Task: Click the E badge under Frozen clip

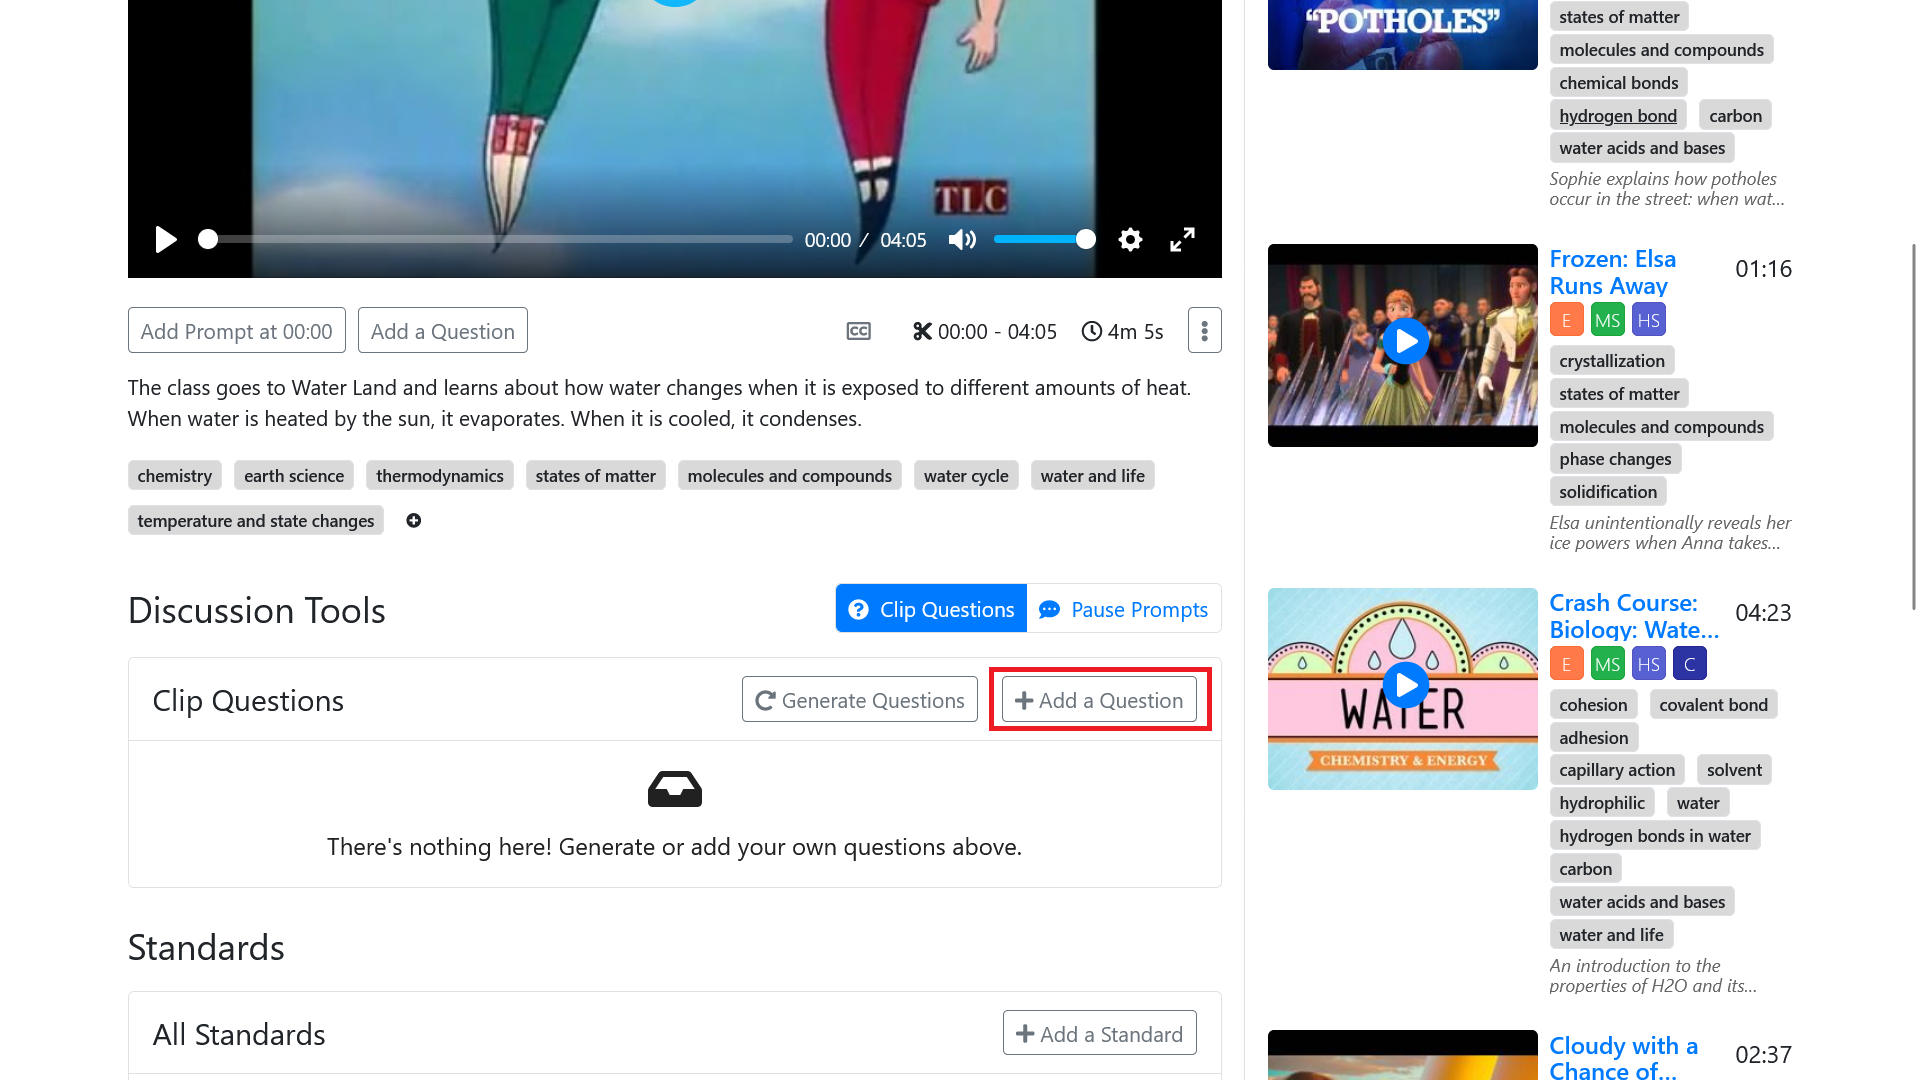Action: point(1566,320)
